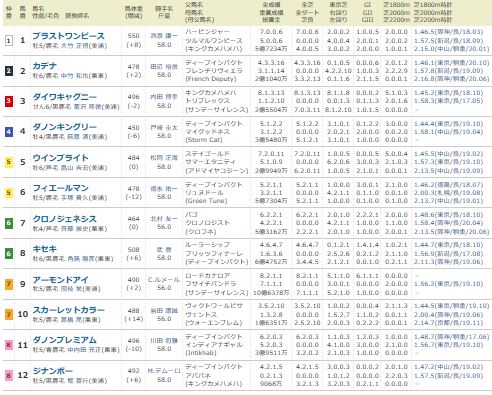Open the ブラストワンピース horse link
The height and width of the screenshot is (395, 492).
pyautogui.click(x=68, y=36)
